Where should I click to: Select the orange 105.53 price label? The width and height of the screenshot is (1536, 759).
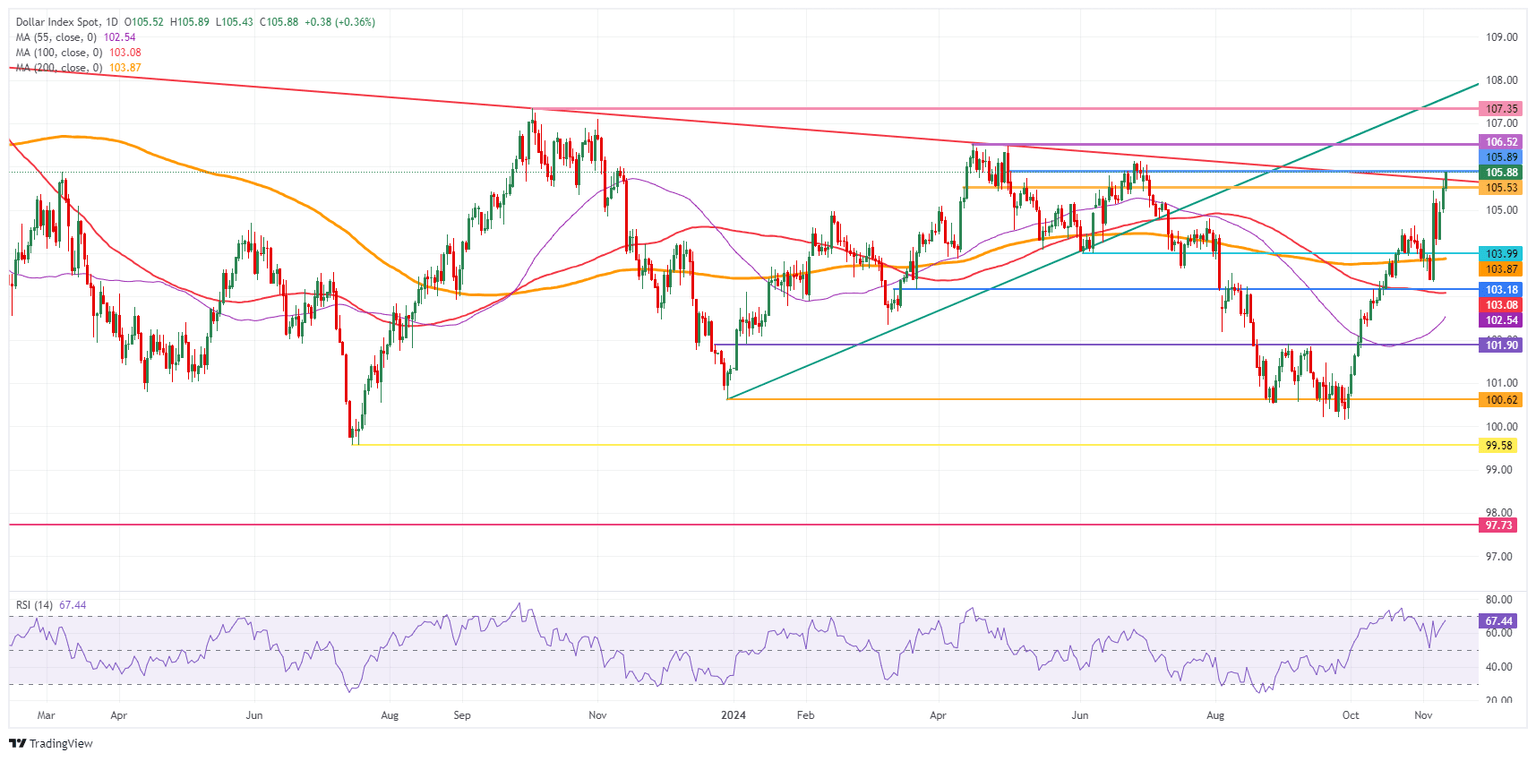point(1499,187)
